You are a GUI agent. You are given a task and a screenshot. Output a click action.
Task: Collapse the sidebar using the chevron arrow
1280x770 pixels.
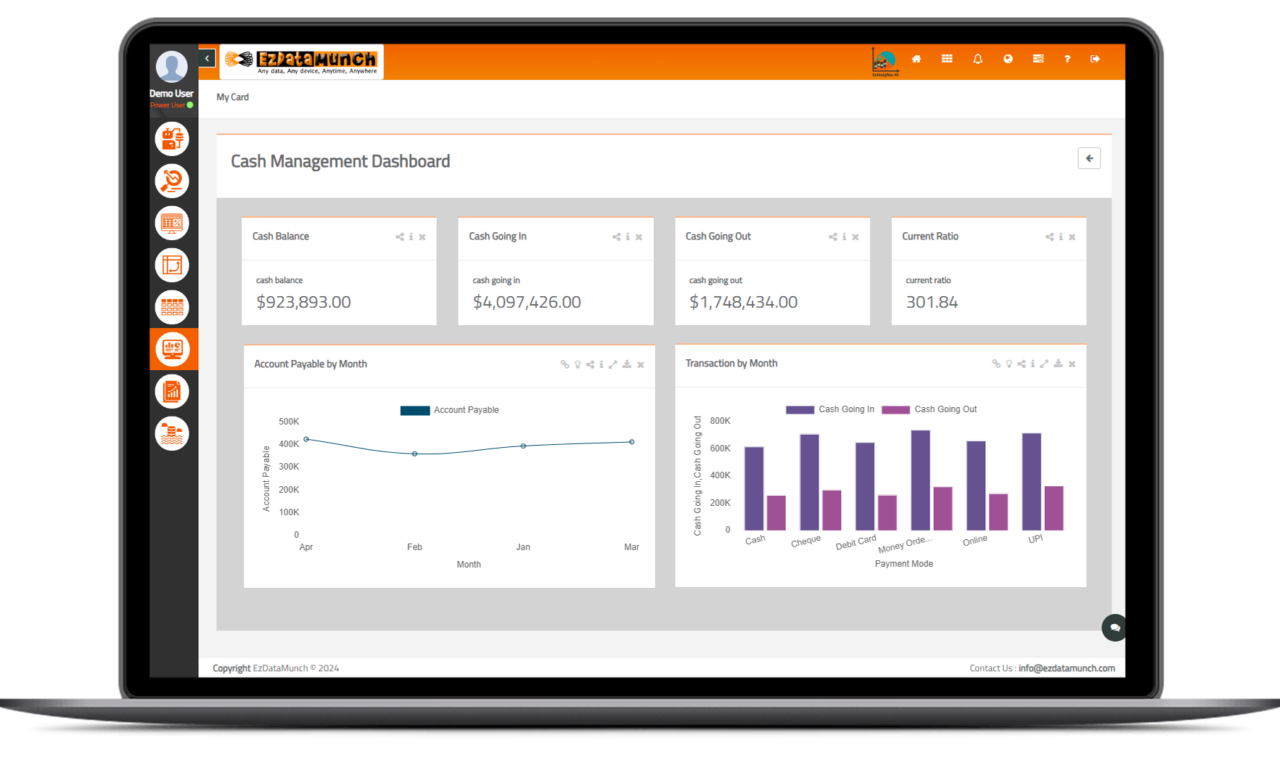coord(207,58)
